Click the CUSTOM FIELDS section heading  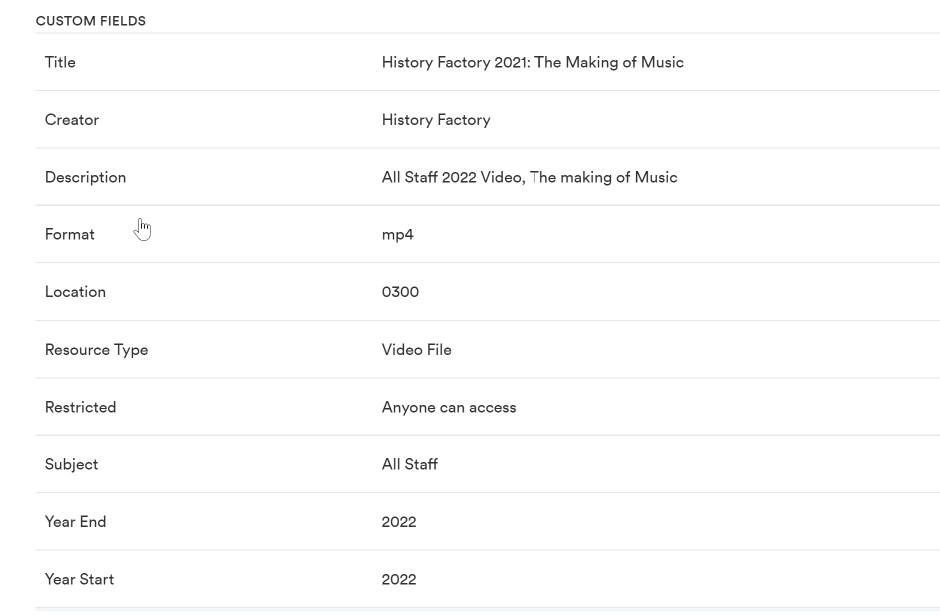[91, 21]
